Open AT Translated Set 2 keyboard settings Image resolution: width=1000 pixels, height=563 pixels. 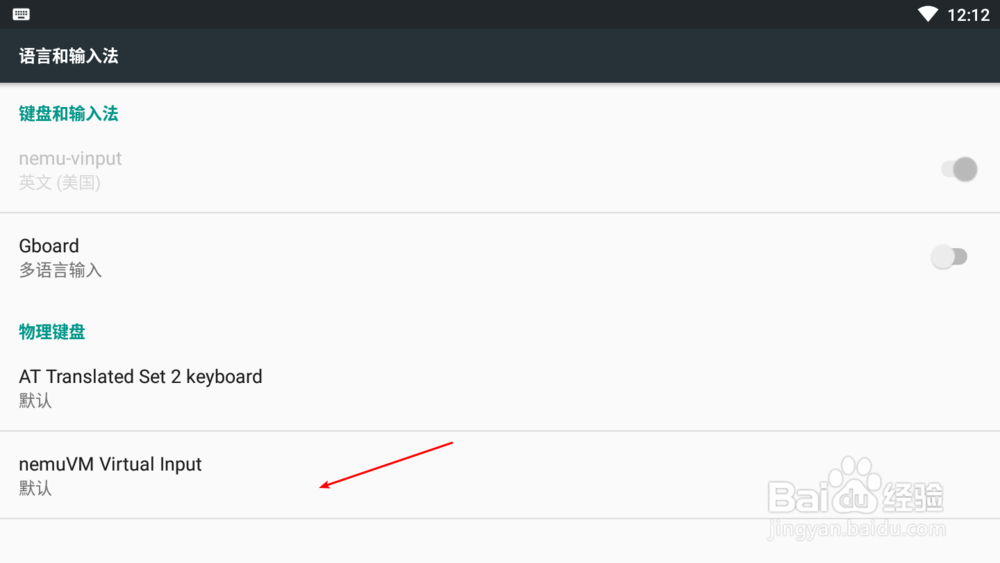coord(141,377)
